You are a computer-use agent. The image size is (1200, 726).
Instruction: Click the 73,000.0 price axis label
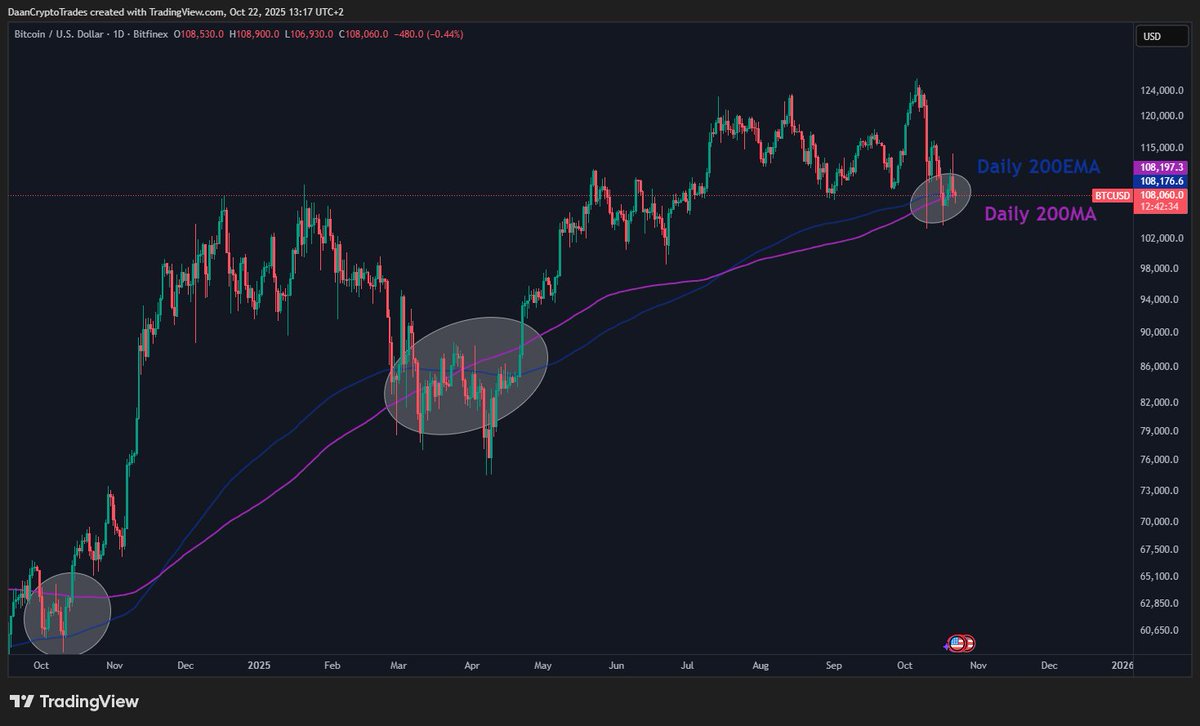pos(1161,491)
